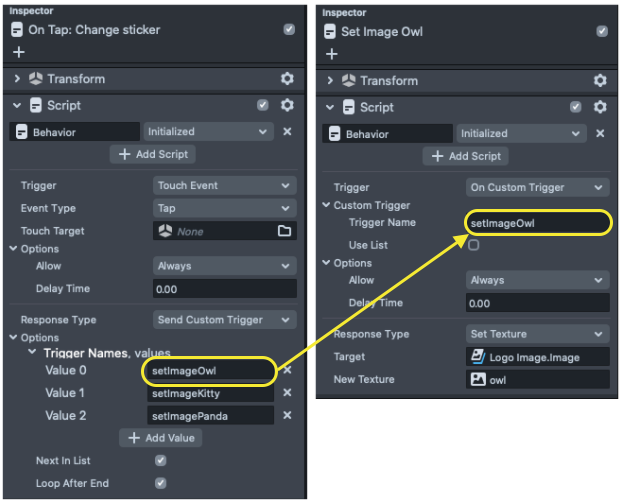Collapse the Options group above Trigger Names
Screen dimensions: 622x503
[13, 337]
